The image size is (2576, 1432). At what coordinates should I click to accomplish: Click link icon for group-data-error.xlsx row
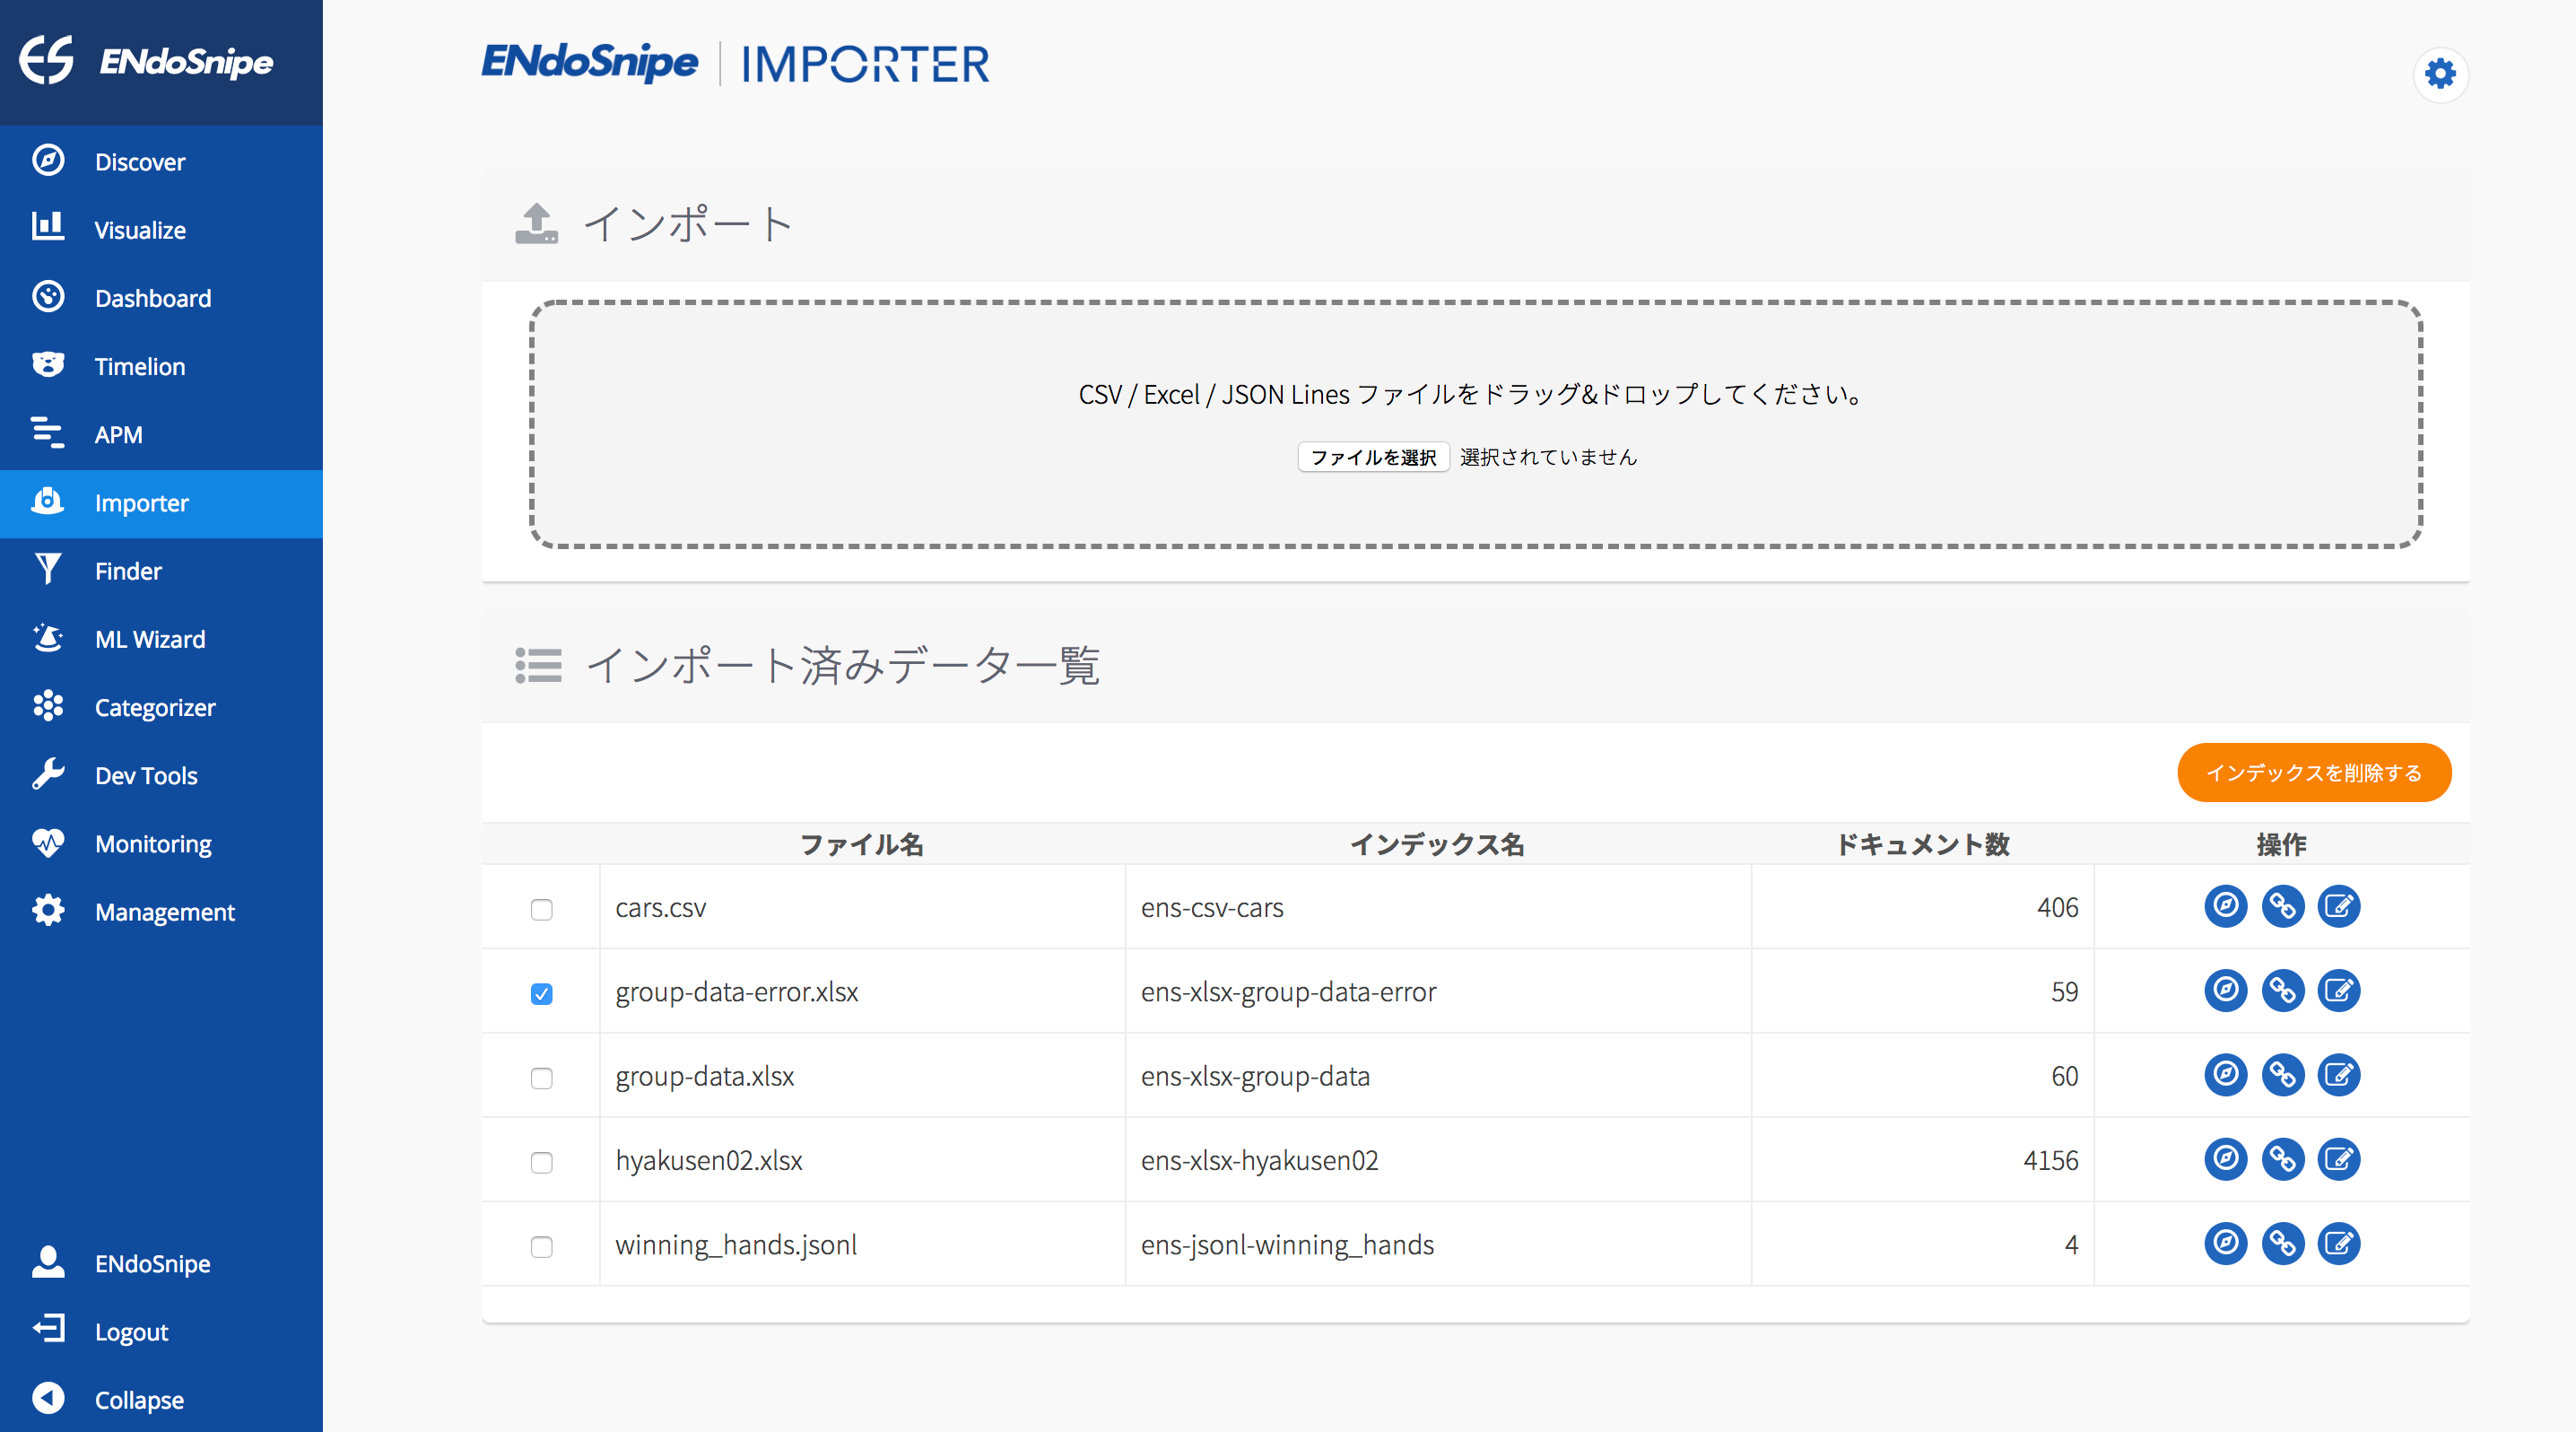[x=2282, y=990]
